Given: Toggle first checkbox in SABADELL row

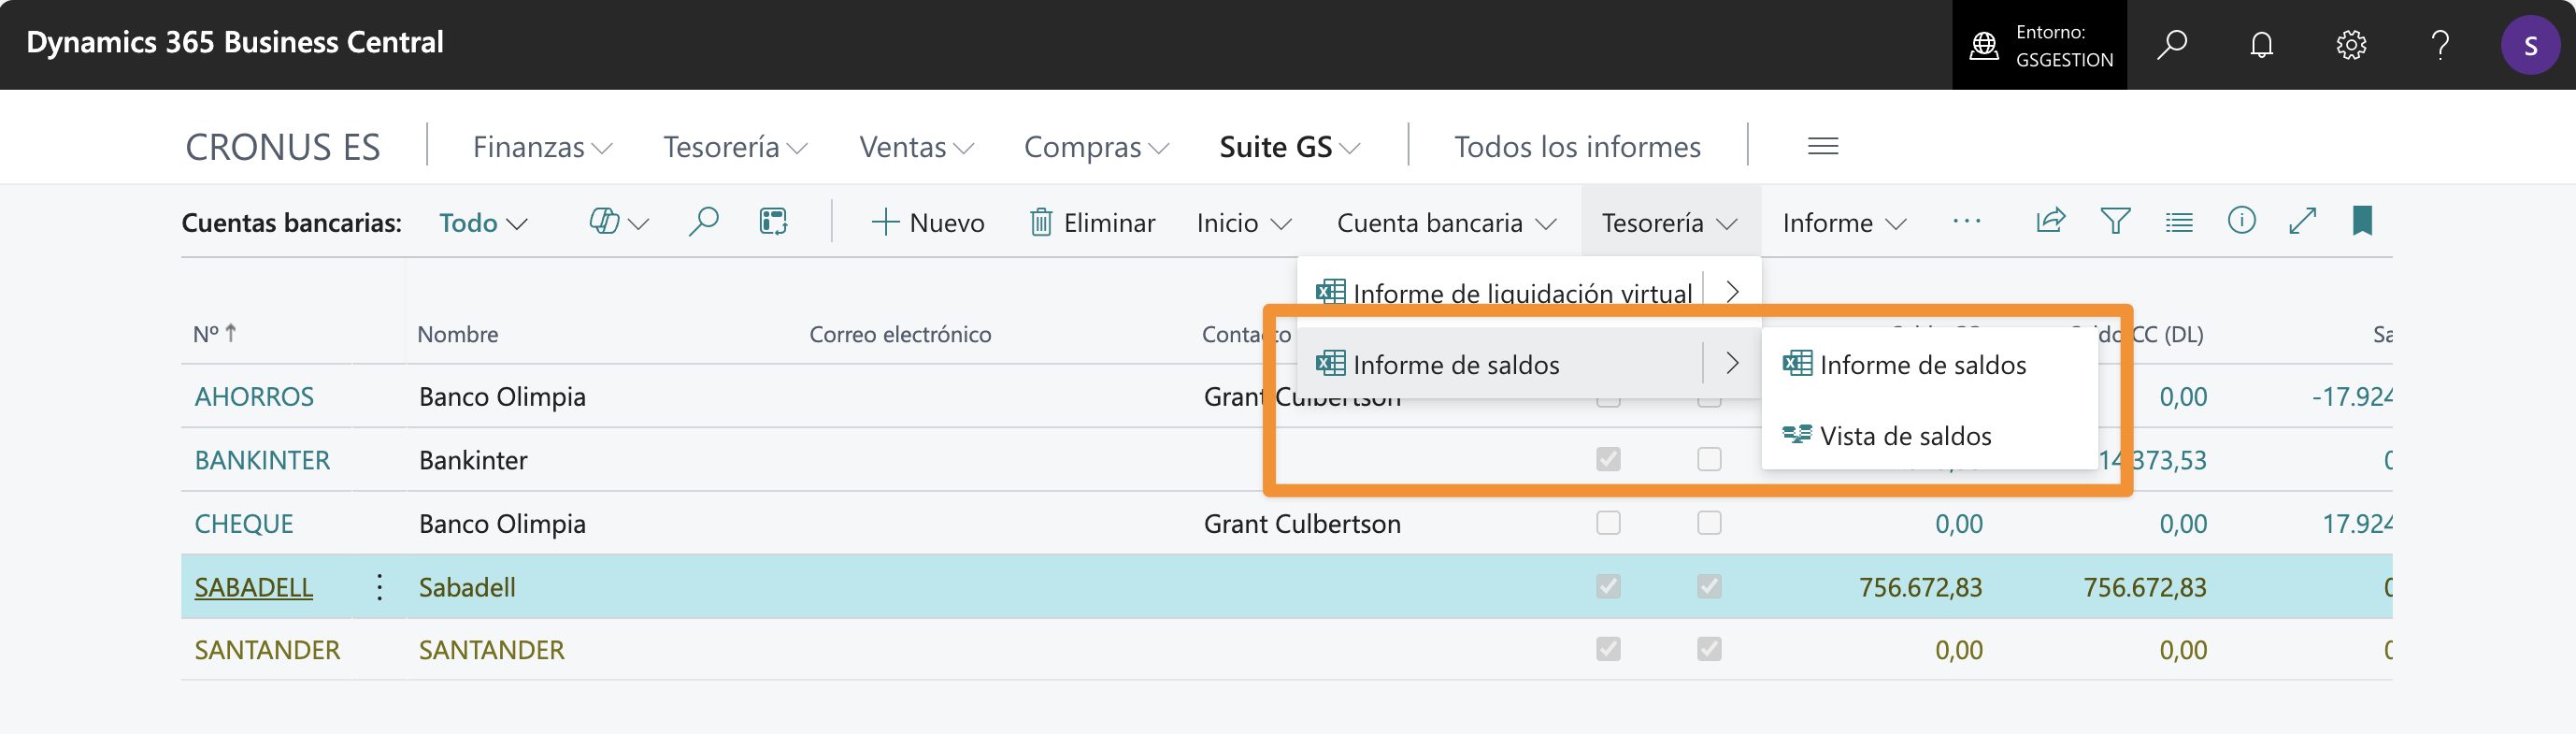Looking at the screenshot, I should tap(1608, 586).
